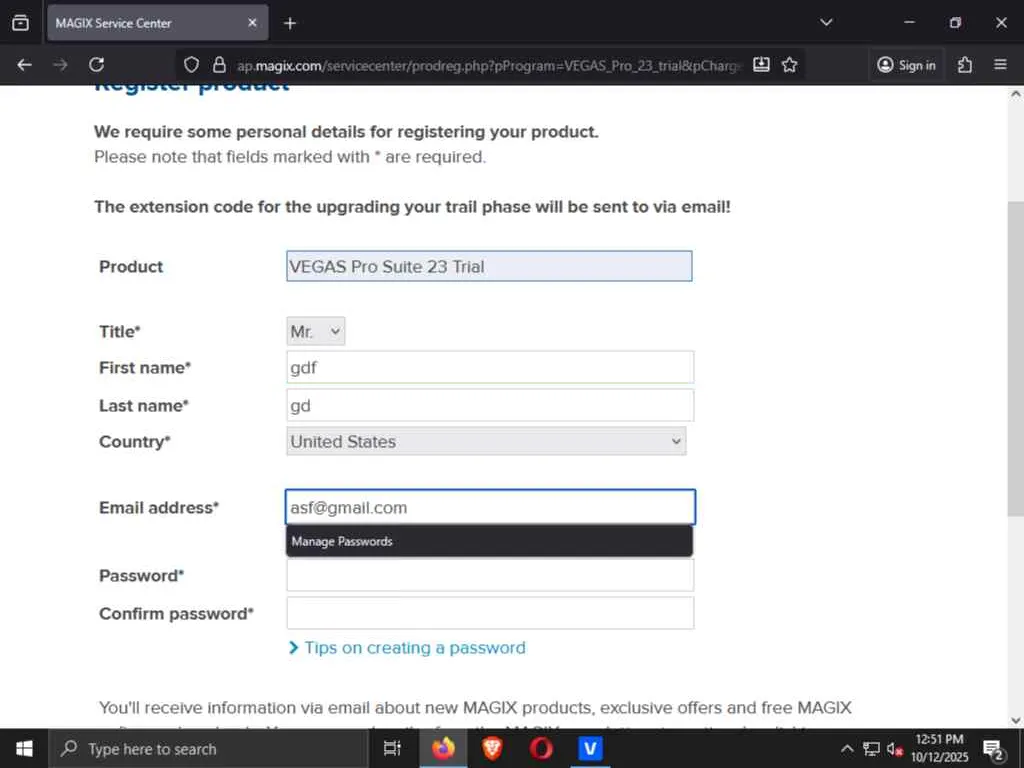Open the Title dropdown showing Mr.
This screenshot has width=1024, height=768.
pos(315,332)
